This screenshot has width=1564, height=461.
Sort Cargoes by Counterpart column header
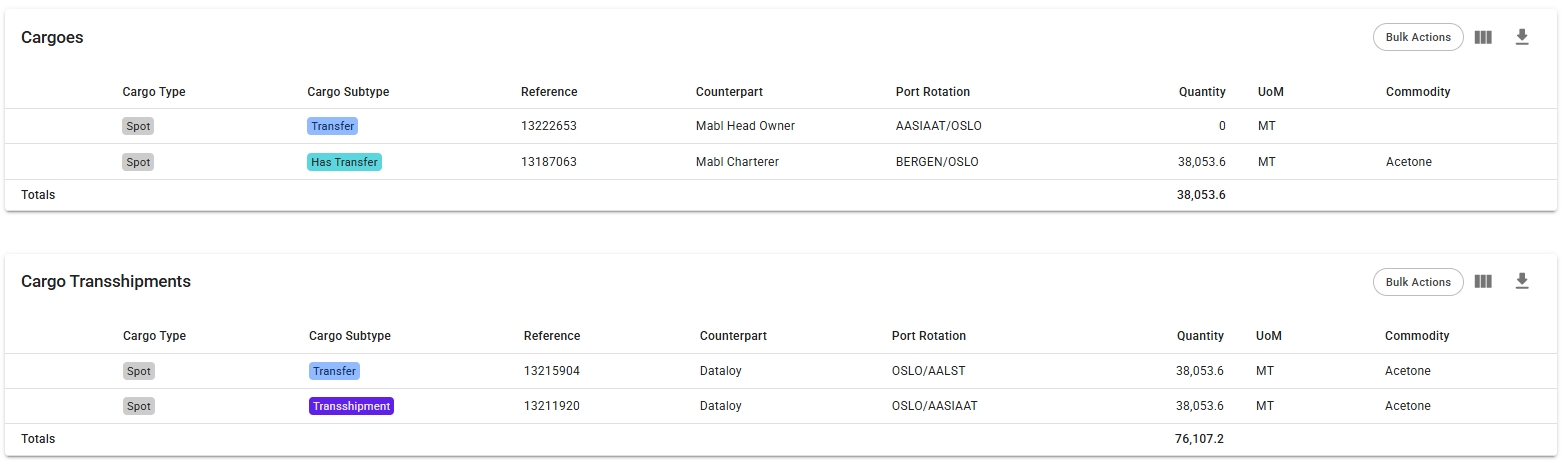[x=729, y=92]
